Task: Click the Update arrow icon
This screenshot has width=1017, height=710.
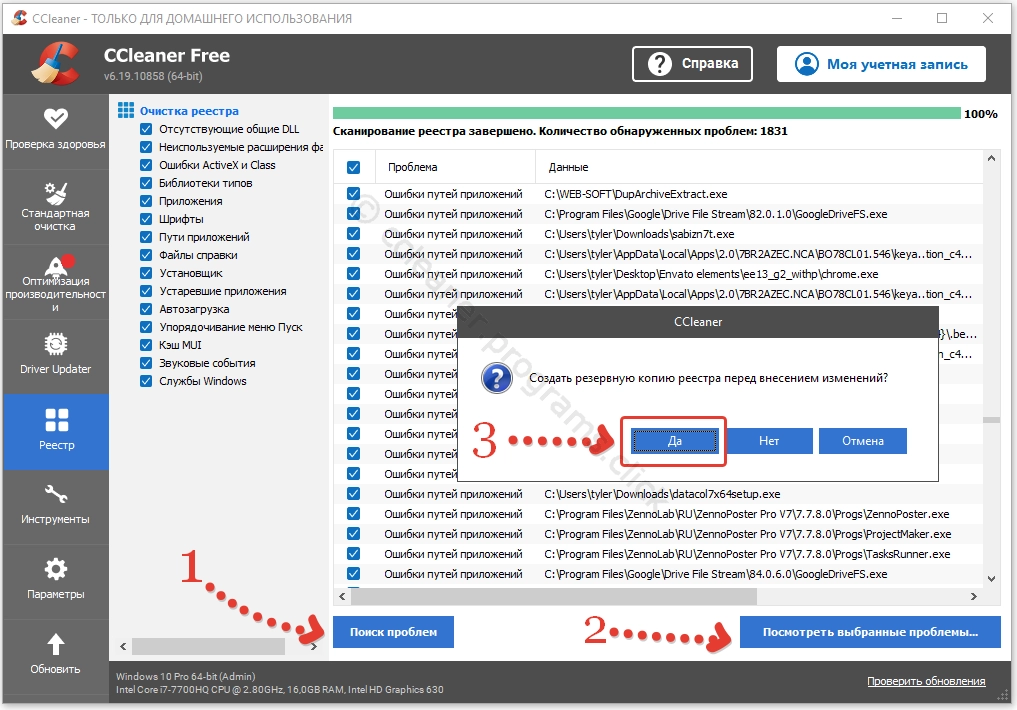Action: click(x=56, y=644)
